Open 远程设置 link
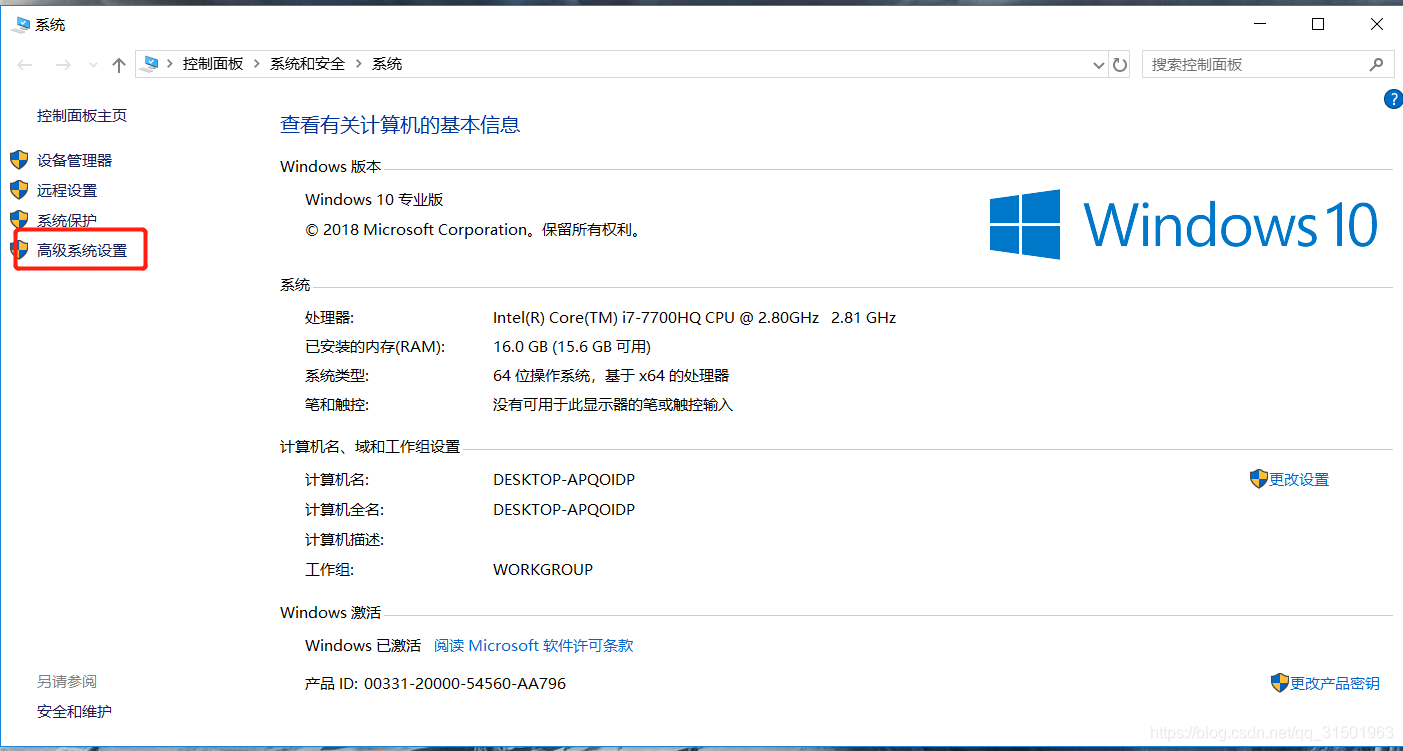1403x751 pixels. pos(67,190)
